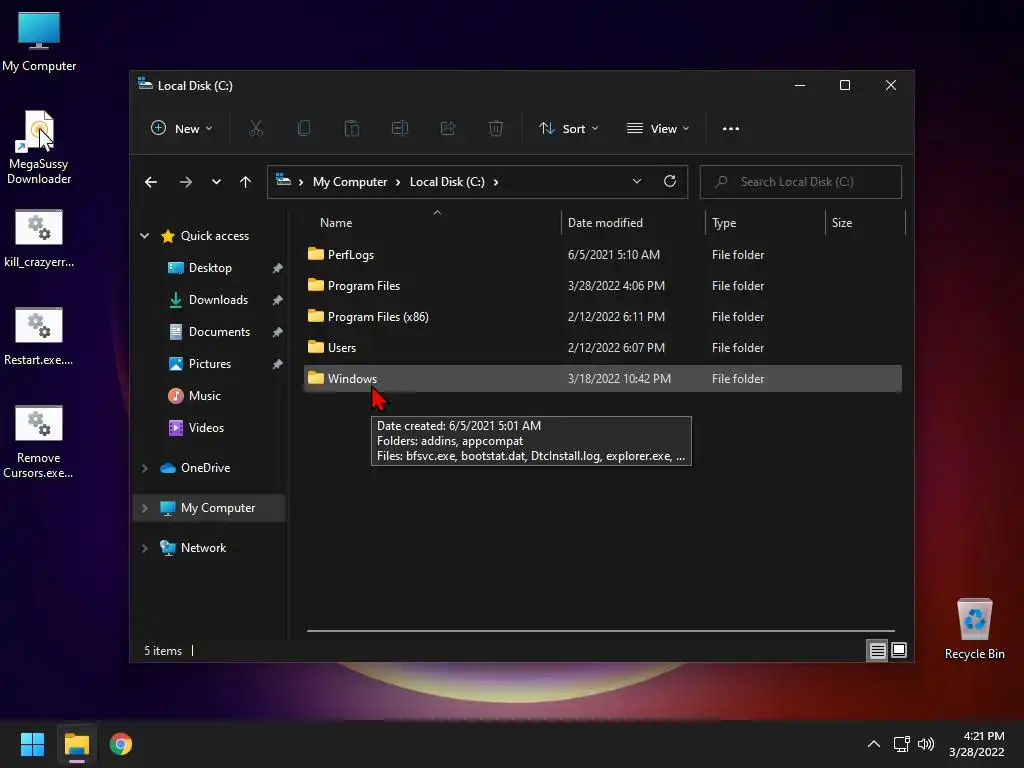1024x768 pixels.
Task: Click File Explorer taskbar icon
Action: (x=76, y=744)
